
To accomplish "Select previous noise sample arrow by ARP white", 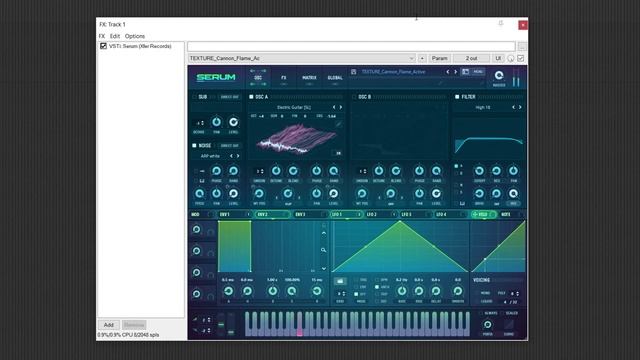I will [x=231, y=156].
